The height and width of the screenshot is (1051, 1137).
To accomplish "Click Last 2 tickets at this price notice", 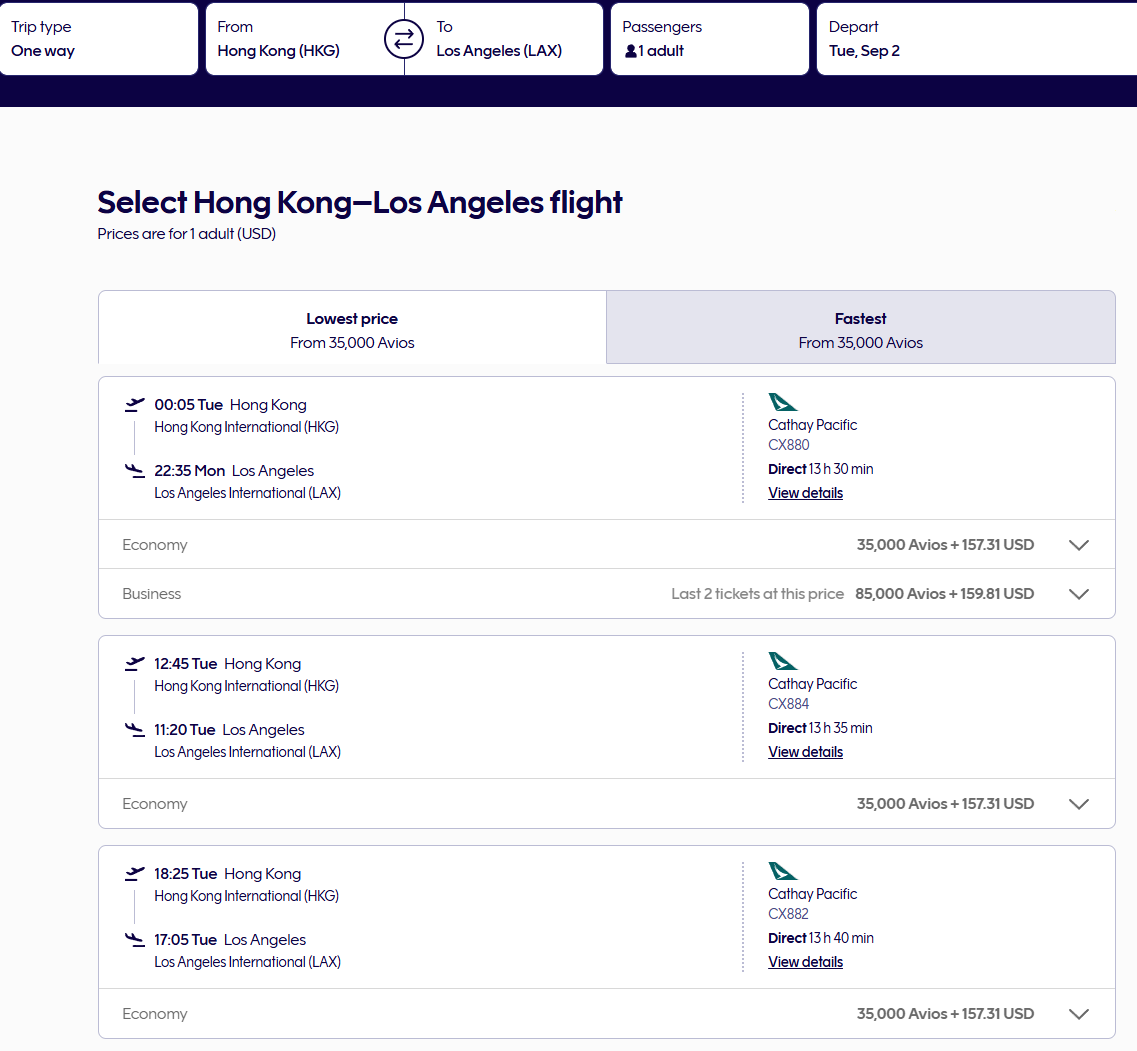I will click(758, 594).
